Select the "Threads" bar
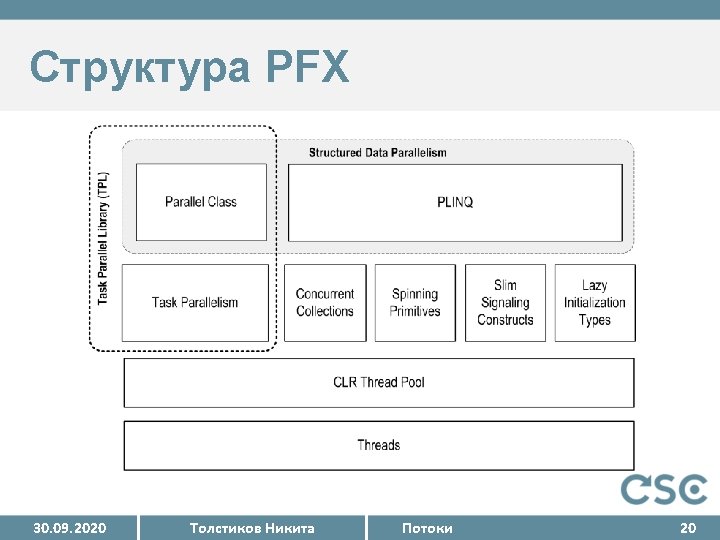The width and height of the screenshot is (720, 540). click(x=379, y=445)
